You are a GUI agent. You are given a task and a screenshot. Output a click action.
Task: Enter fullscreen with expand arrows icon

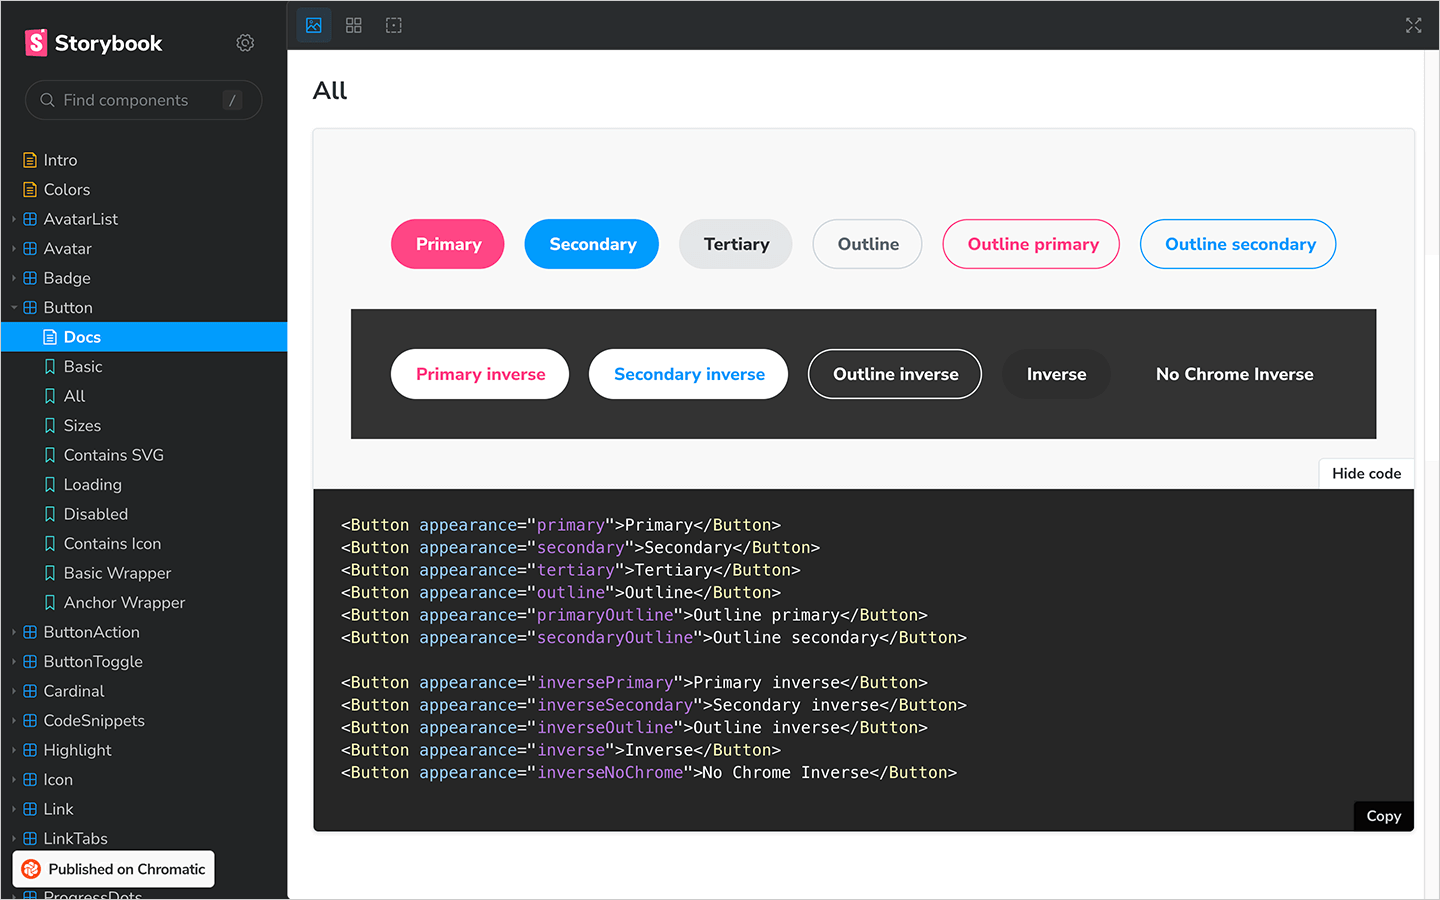click(1413, 25)
